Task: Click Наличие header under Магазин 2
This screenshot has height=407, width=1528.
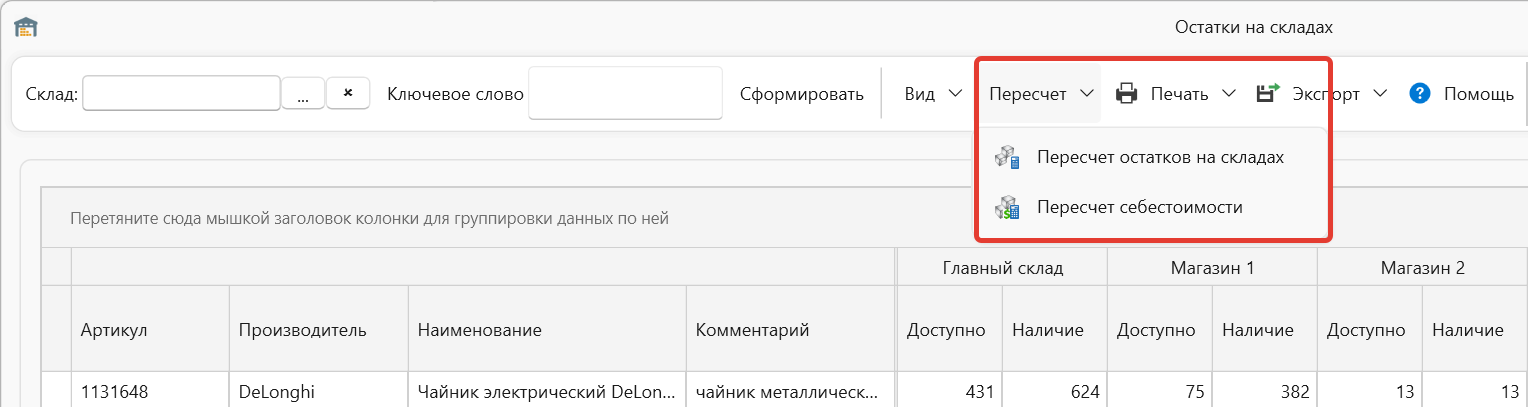Action: click(x=1475, y=330)
